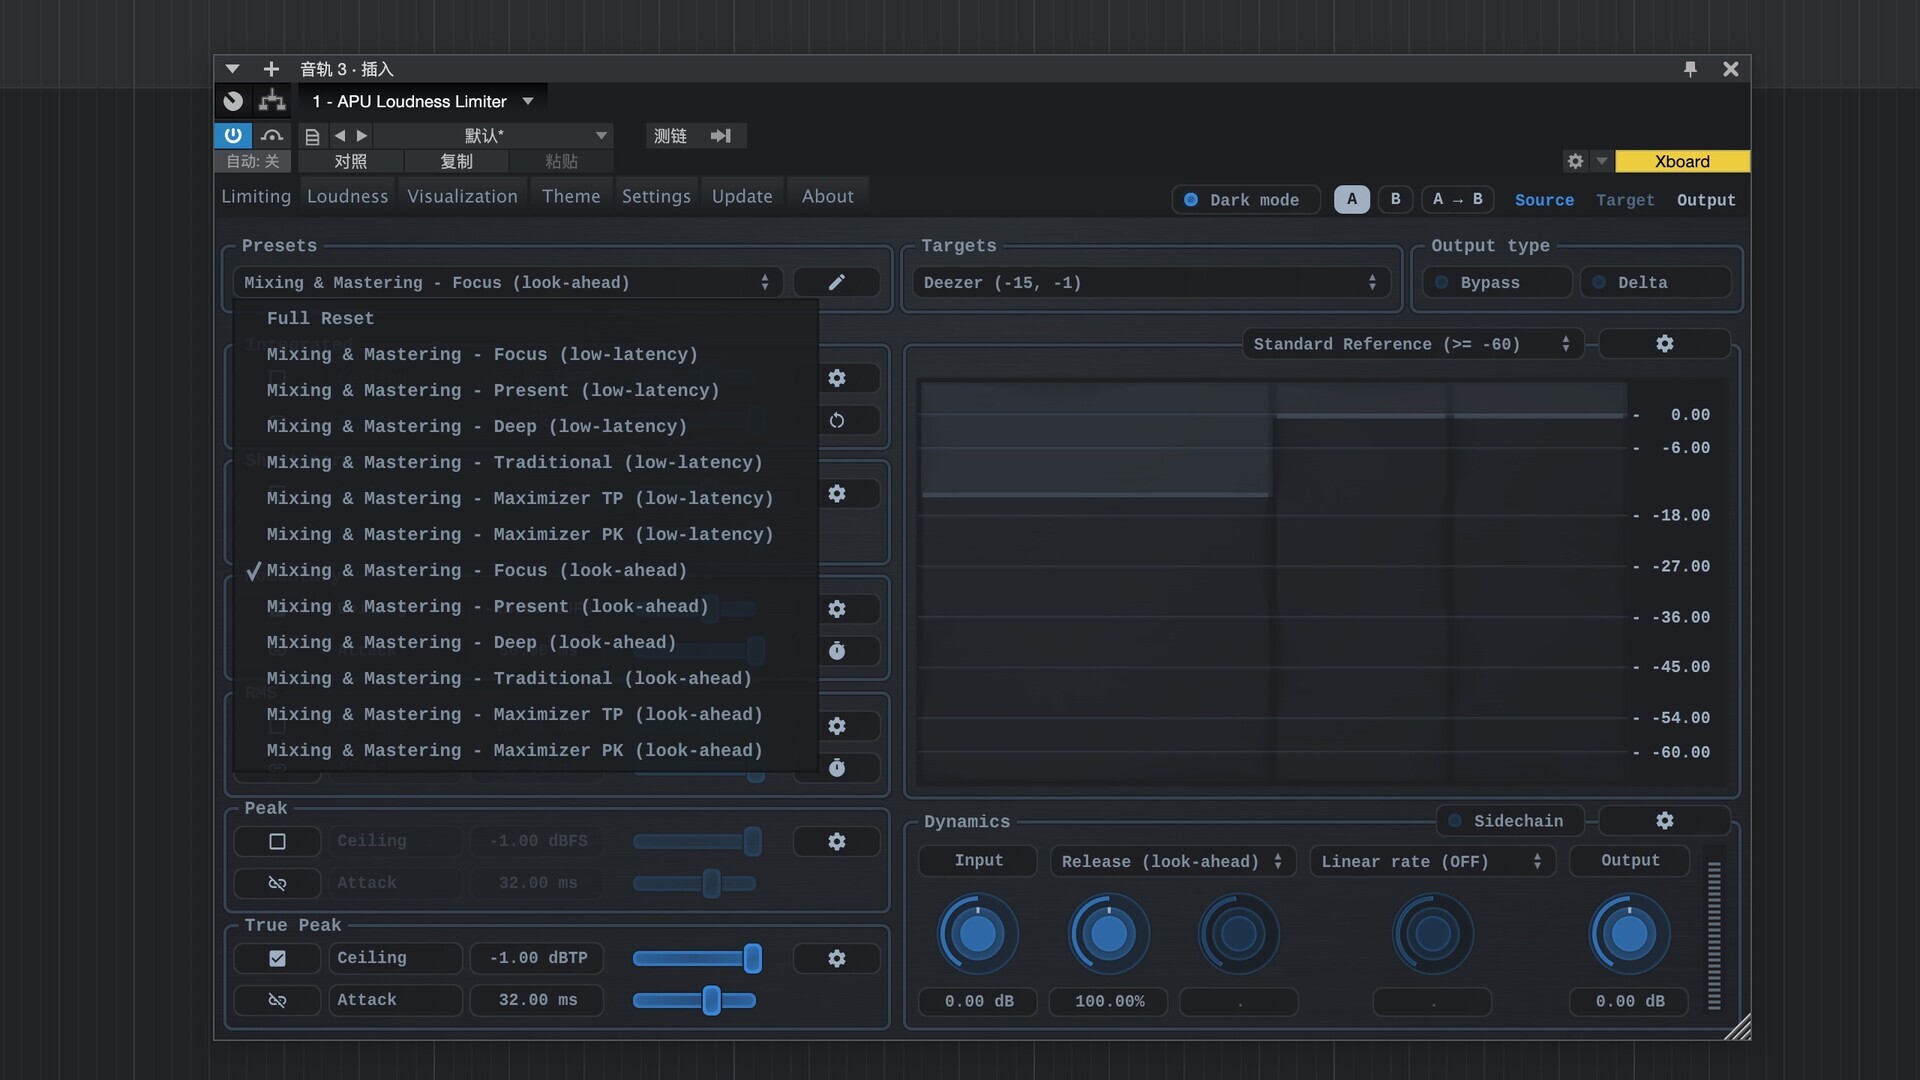The image size is (1920, 1080).
Task: Enable the Peak ceiling checkbox
Action: tap(277, 841)
